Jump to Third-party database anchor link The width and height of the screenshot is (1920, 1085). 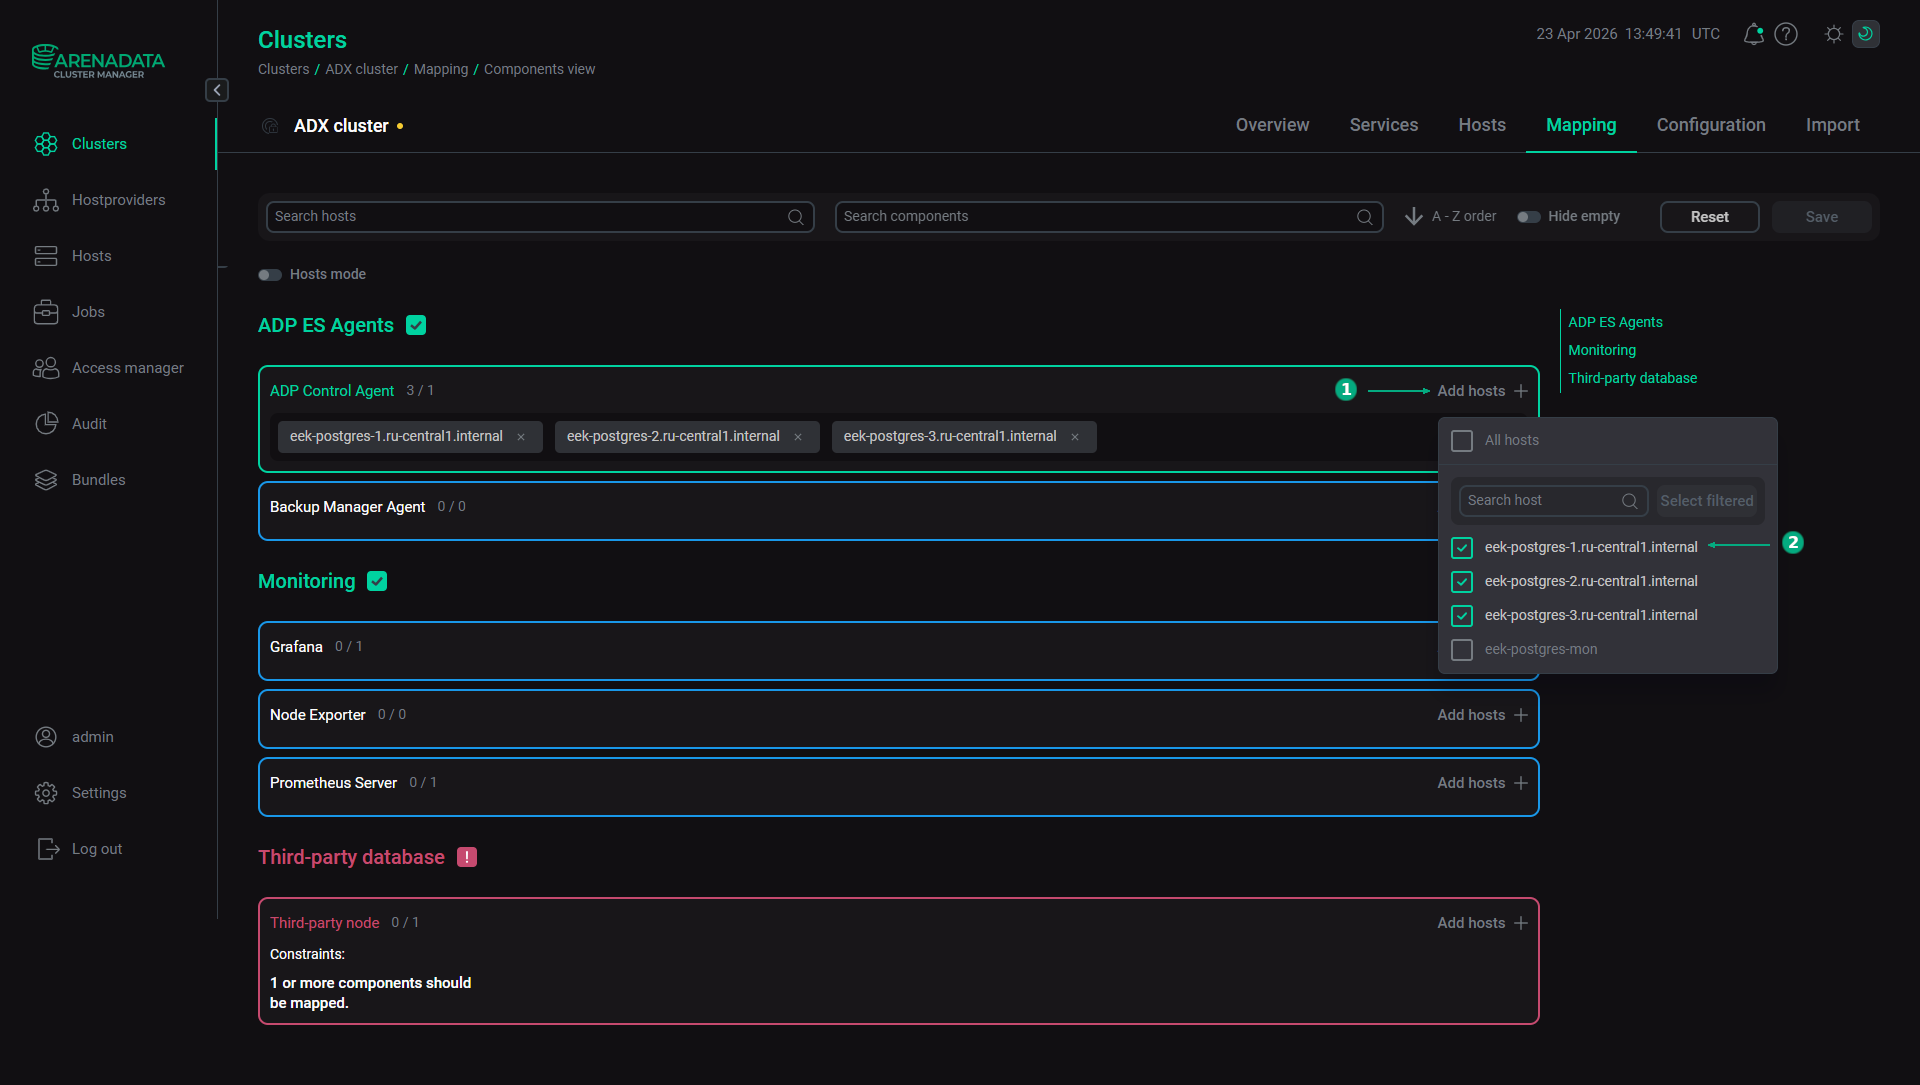click(1632, 378)
